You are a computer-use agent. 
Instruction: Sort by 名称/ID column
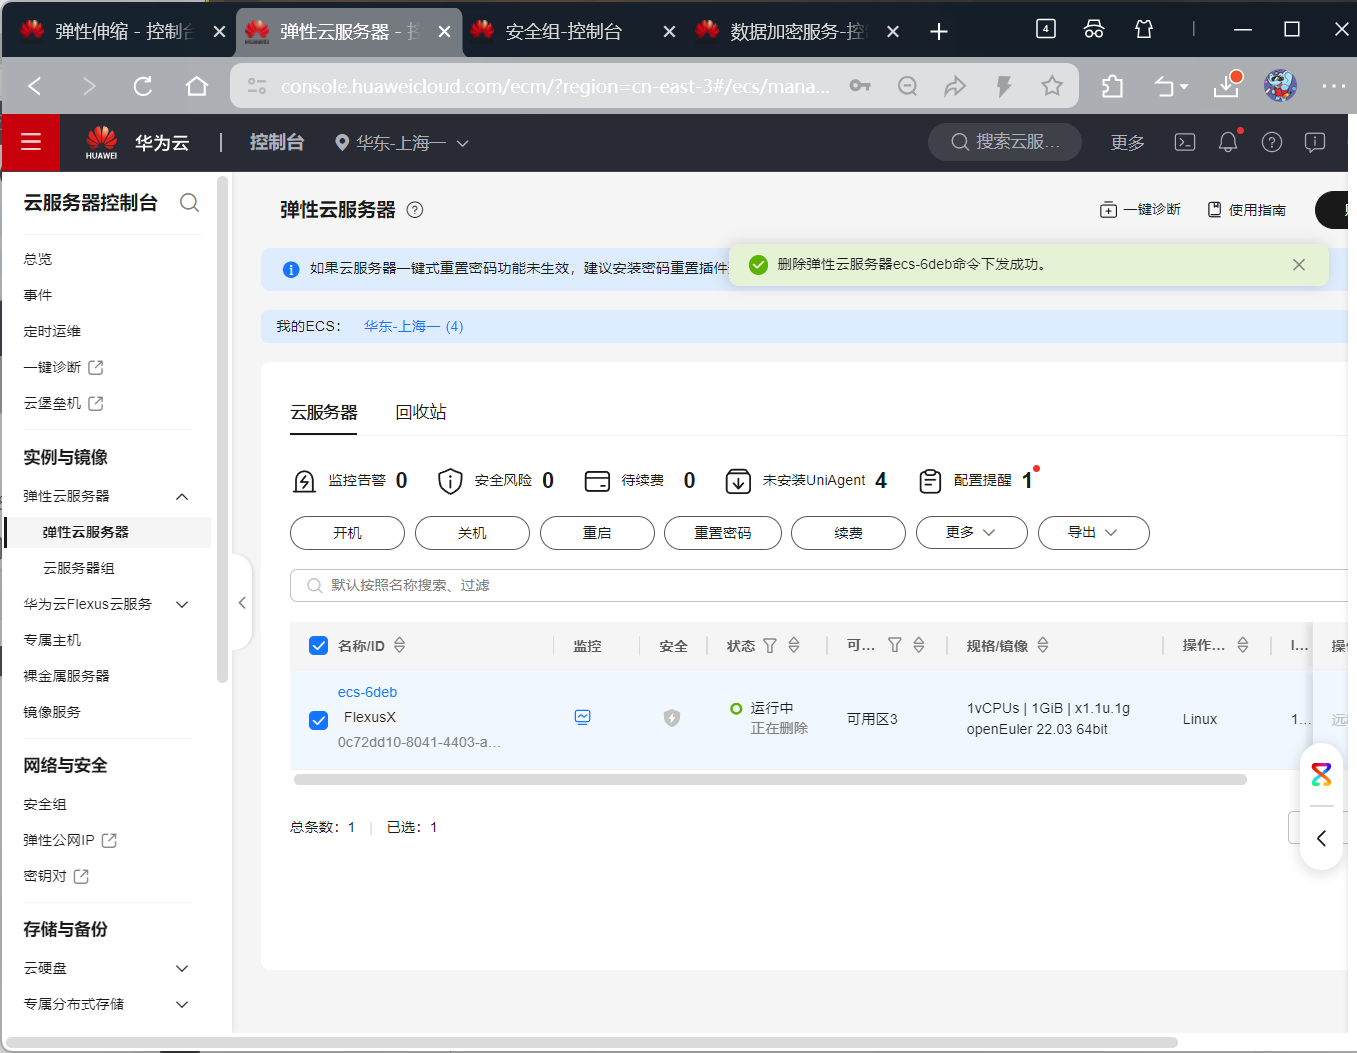(x=400, y=646)
